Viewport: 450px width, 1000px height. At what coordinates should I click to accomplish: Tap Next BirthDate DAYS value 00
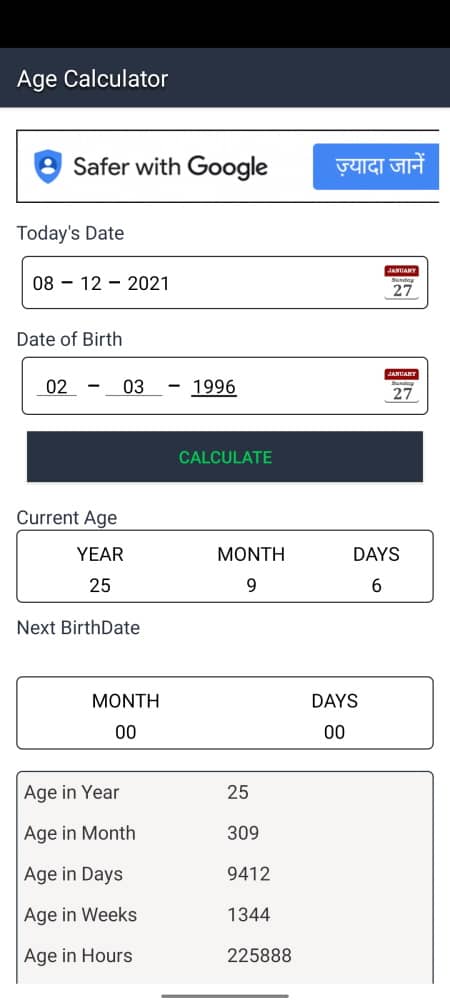[335, 732]
